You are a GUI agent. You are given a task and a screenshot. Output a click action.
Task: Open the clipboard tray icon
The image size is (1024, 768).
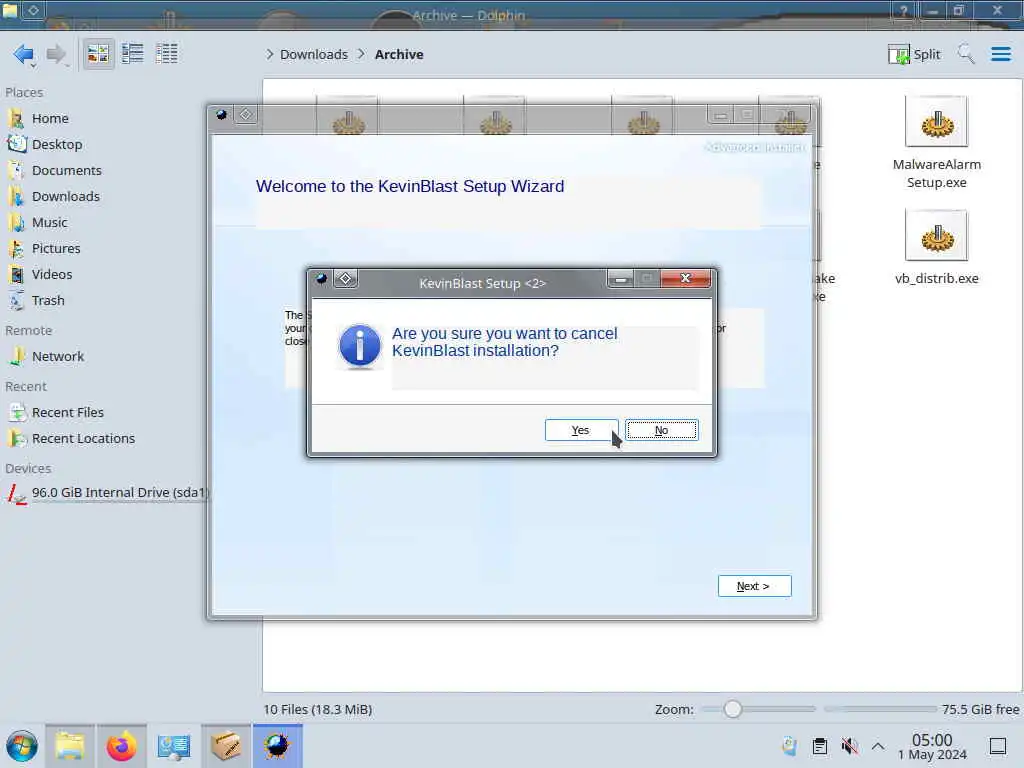(x=820, y=746)
